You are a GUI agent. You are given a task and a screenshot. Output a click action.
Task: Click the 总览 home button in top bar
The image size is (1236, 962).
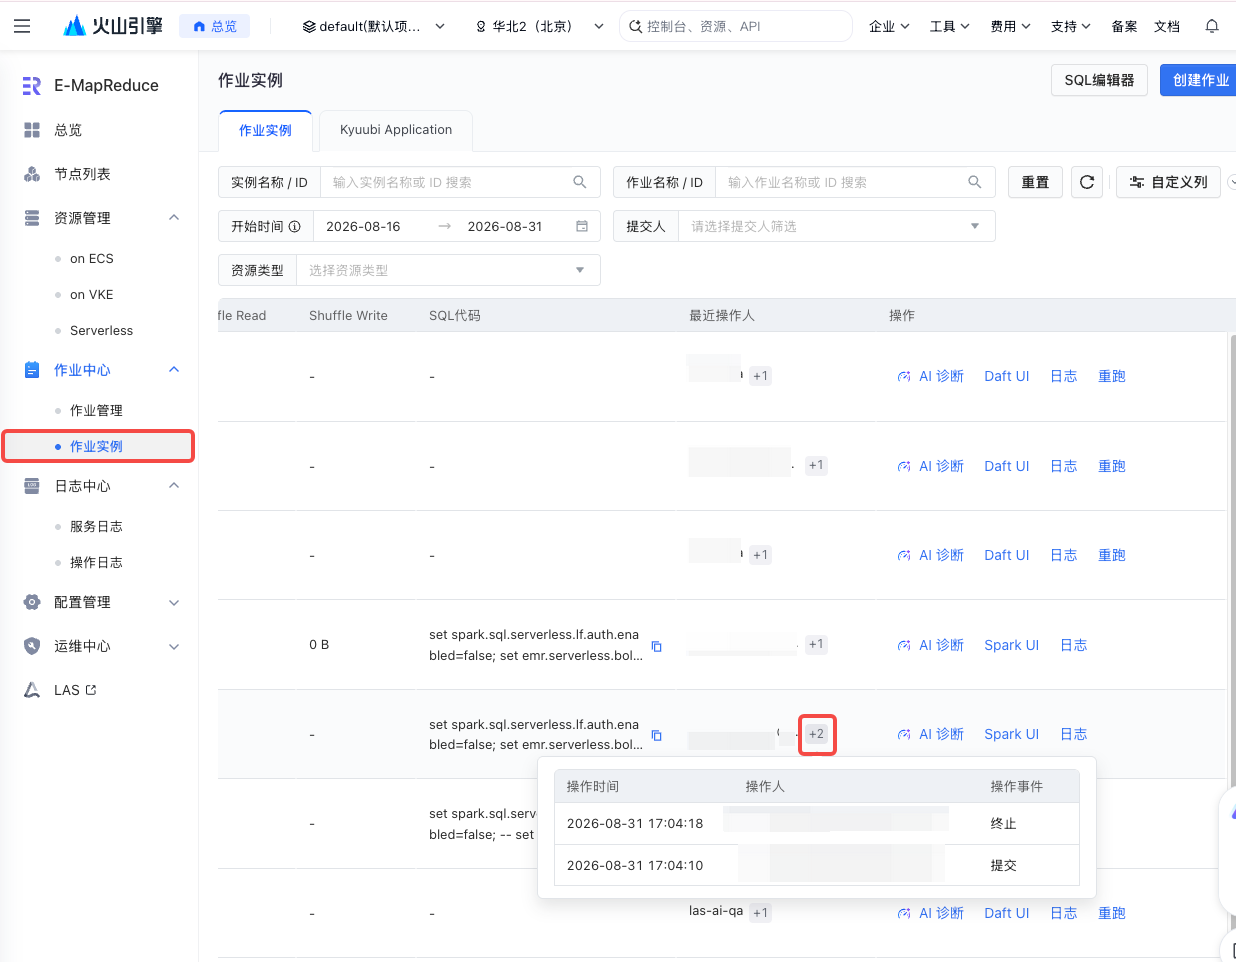click(215, 26)
